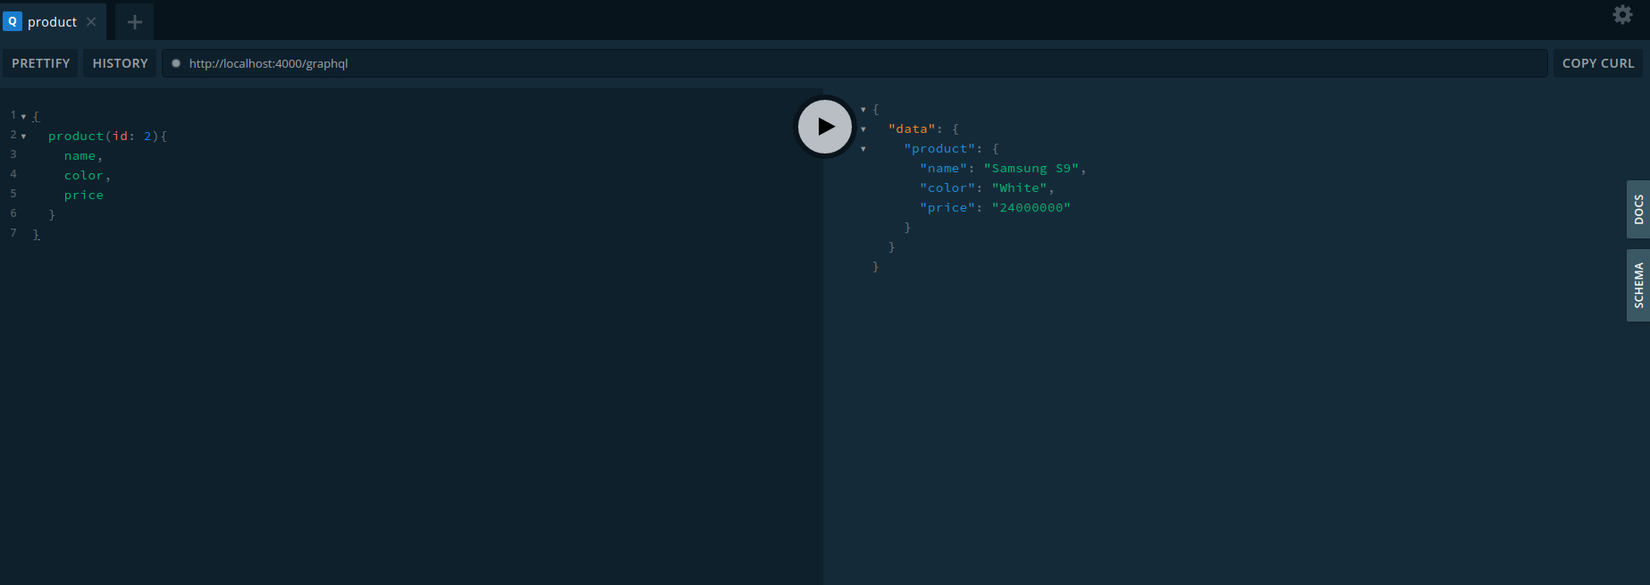Click the "name" key in response
This screenshot has width=1650, height=585.
point(944,168)
